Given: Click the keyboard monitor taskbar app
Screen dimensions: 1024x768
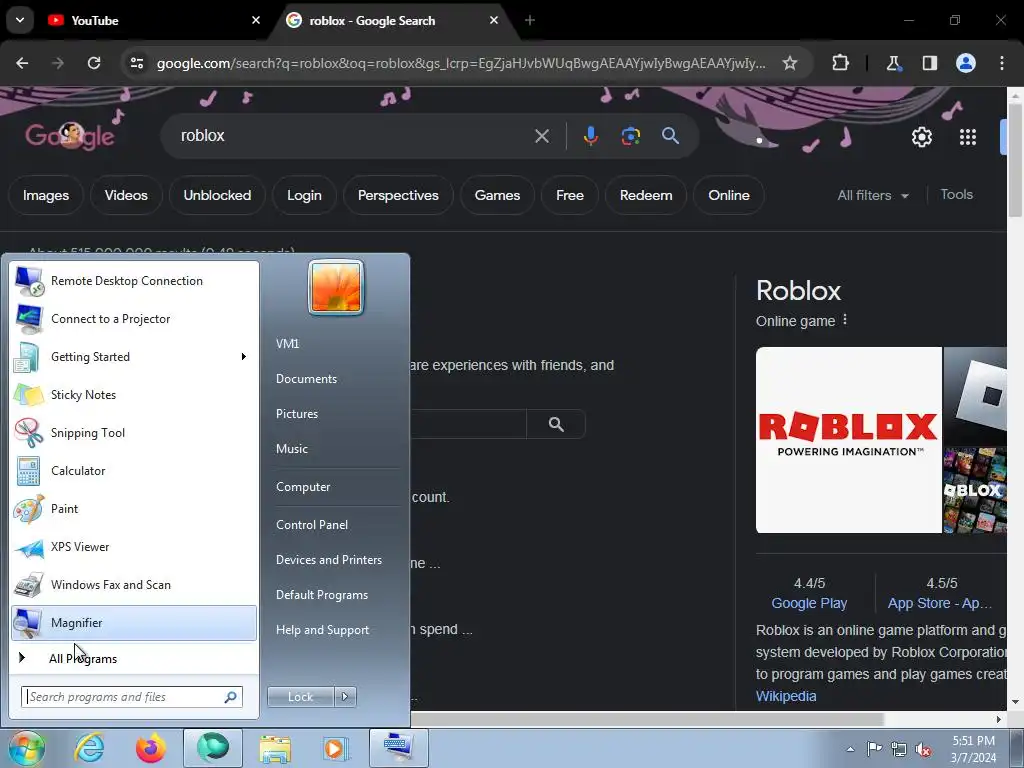Looking at the screenshot, I should (x=398, y=748).
